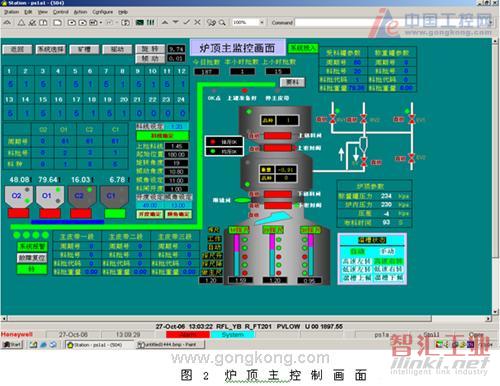Viewport: 500px width, 386px height.
Task: Click the X cancel icon in toolbar
Action: pyautogui.click(x=198, y=22)
